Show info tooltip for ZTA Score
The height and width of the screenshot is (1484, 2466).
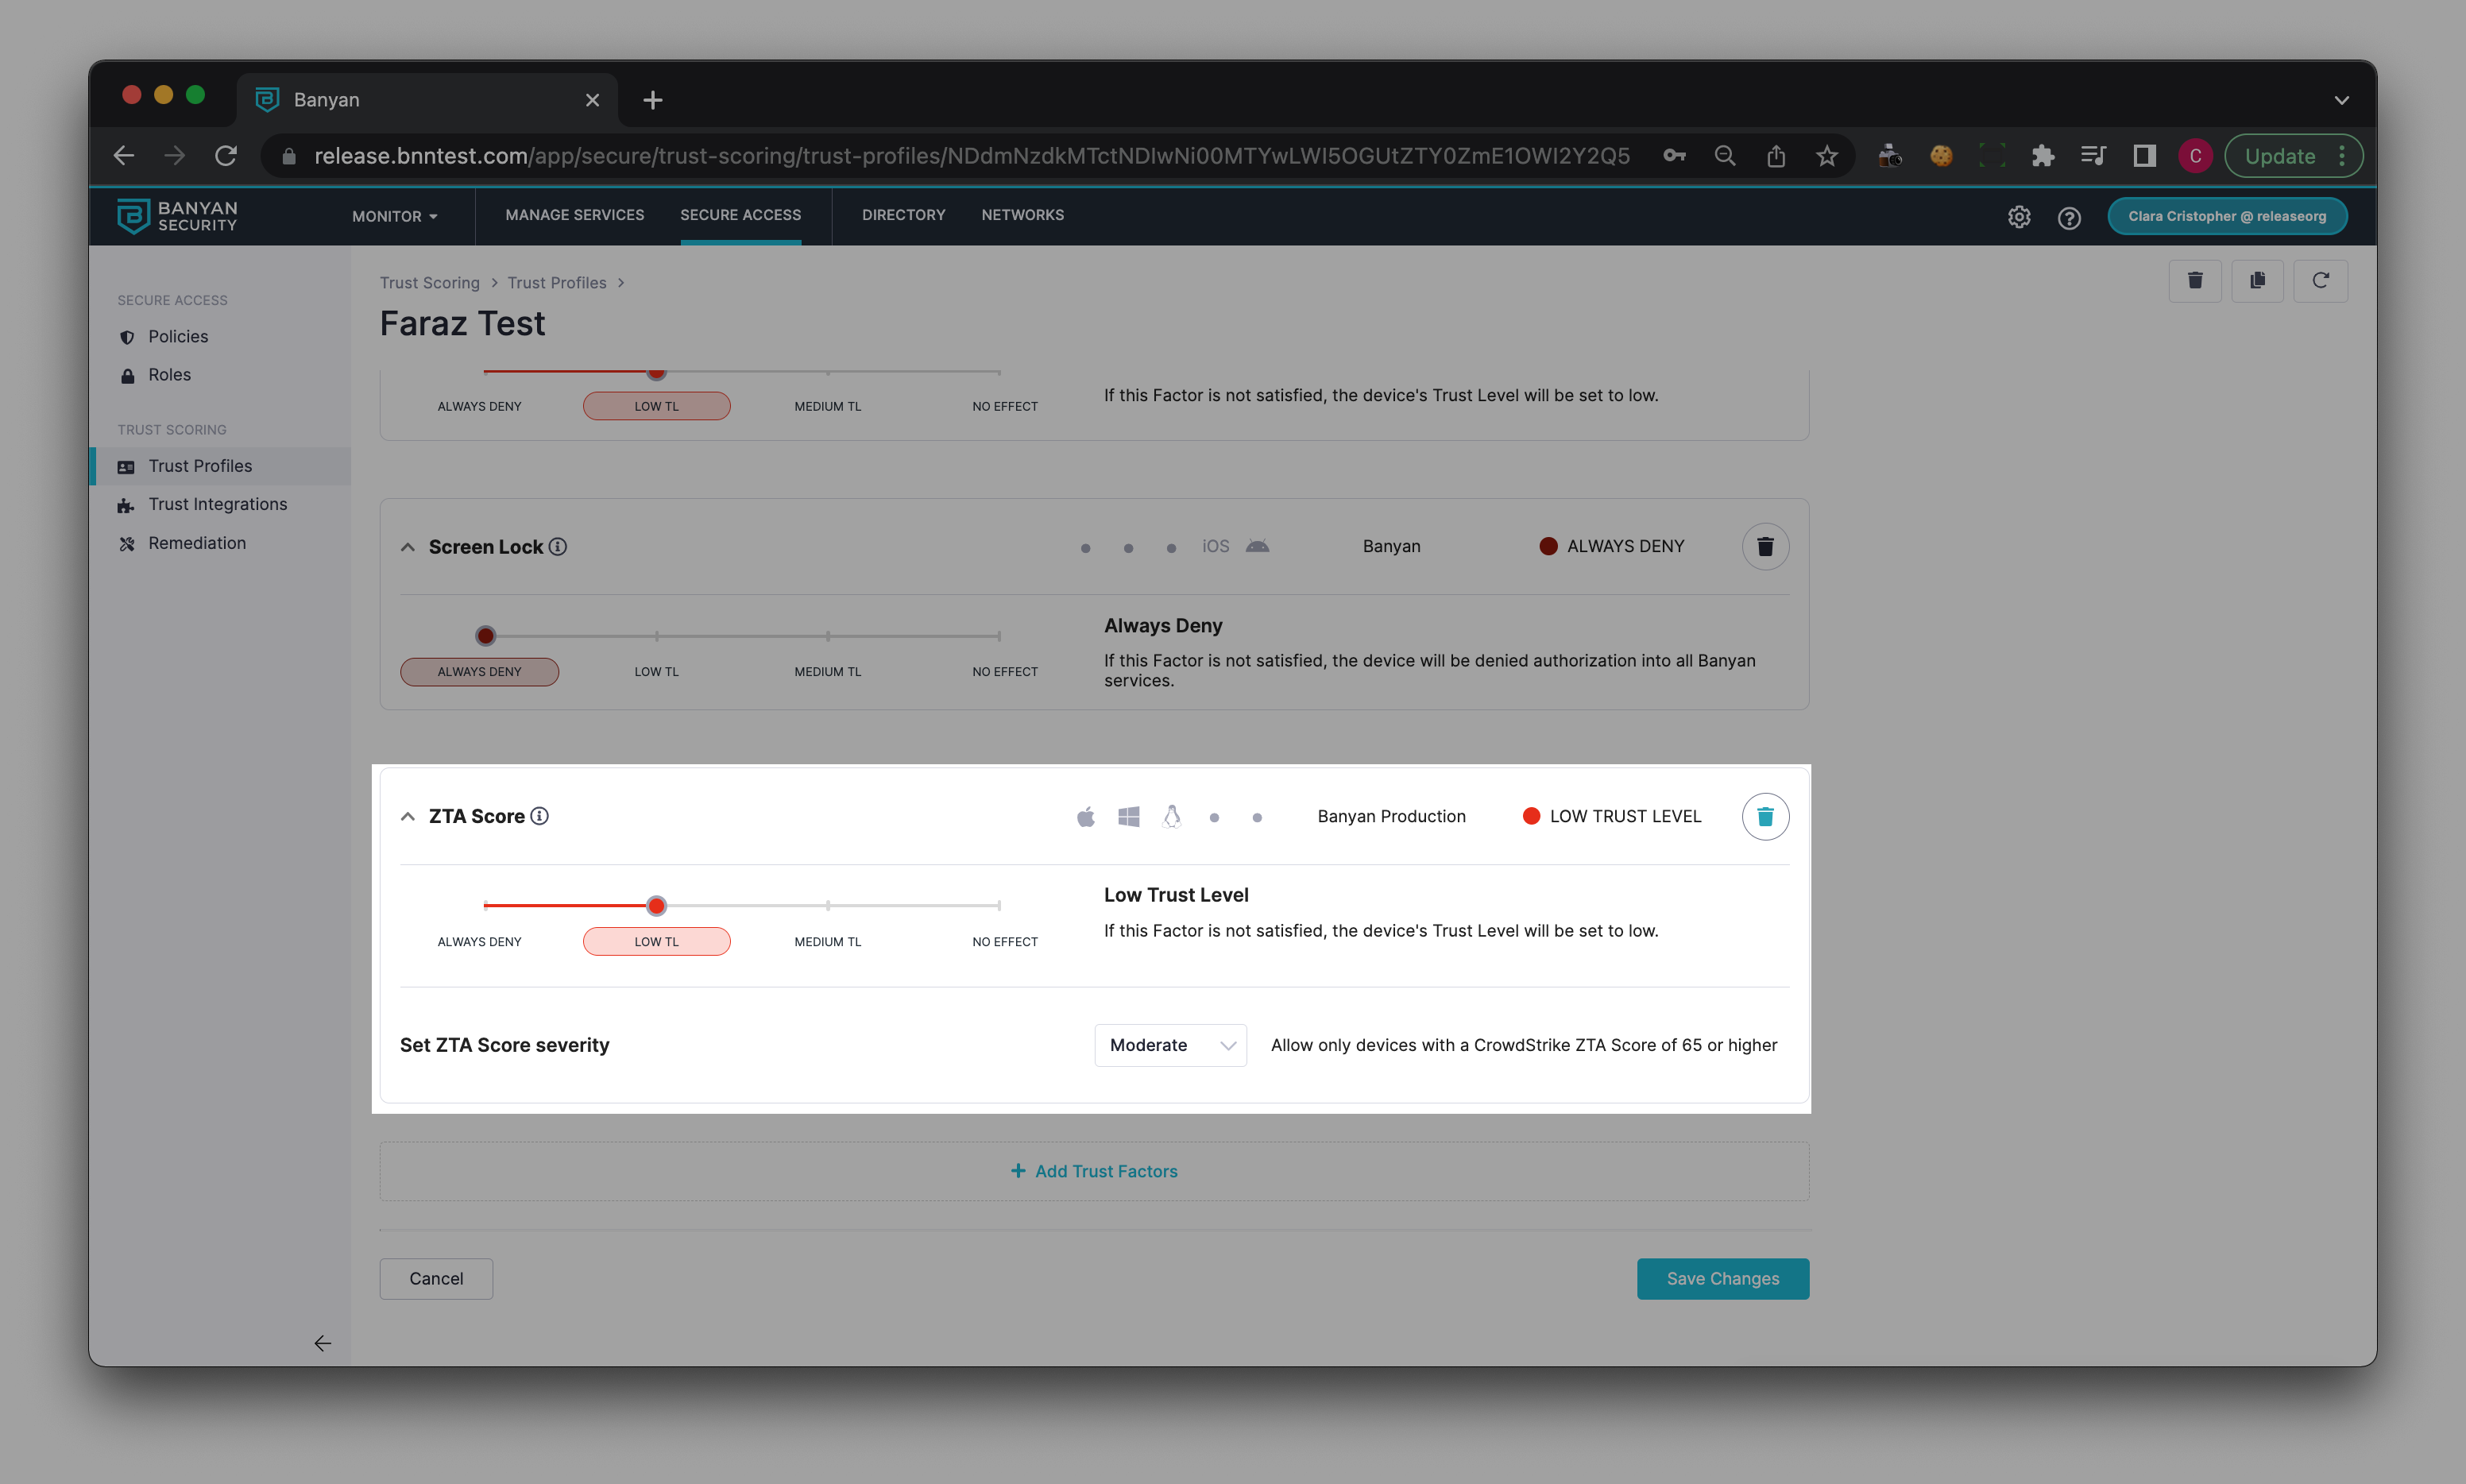[x=540, y=816]
